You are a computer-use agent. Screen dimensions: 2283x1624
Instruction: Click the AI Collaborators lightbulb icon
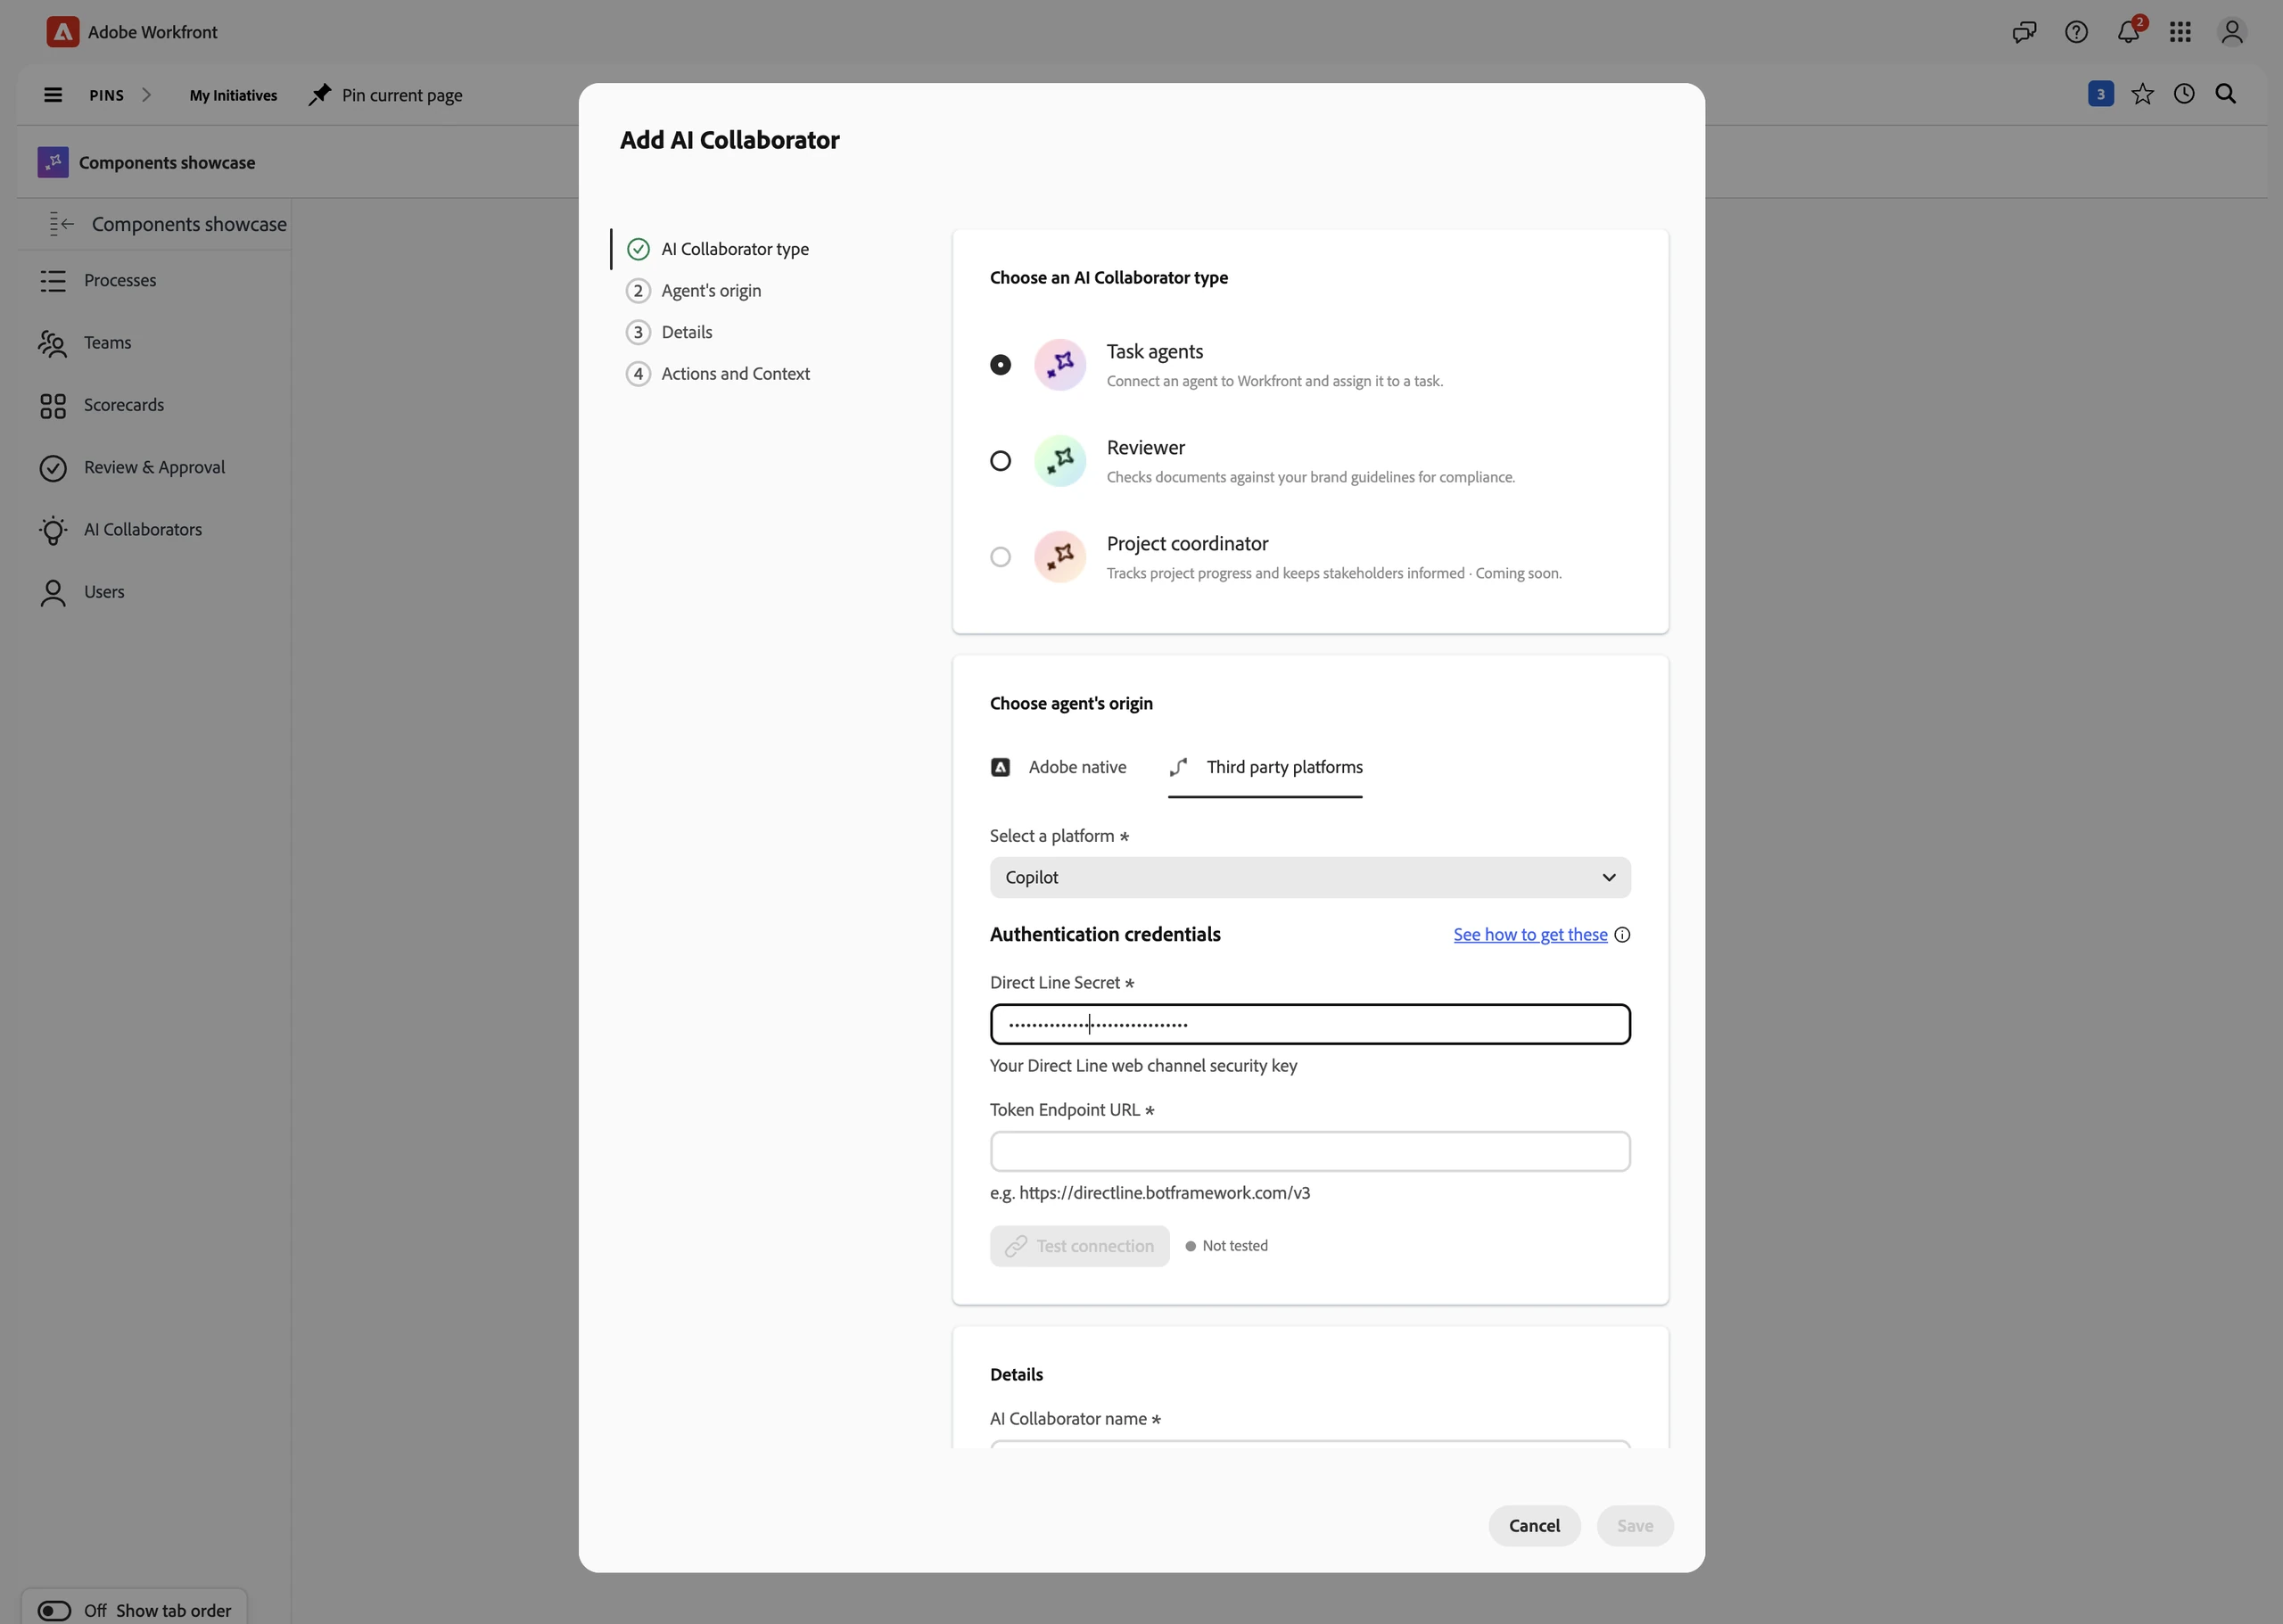click(53, 530)
